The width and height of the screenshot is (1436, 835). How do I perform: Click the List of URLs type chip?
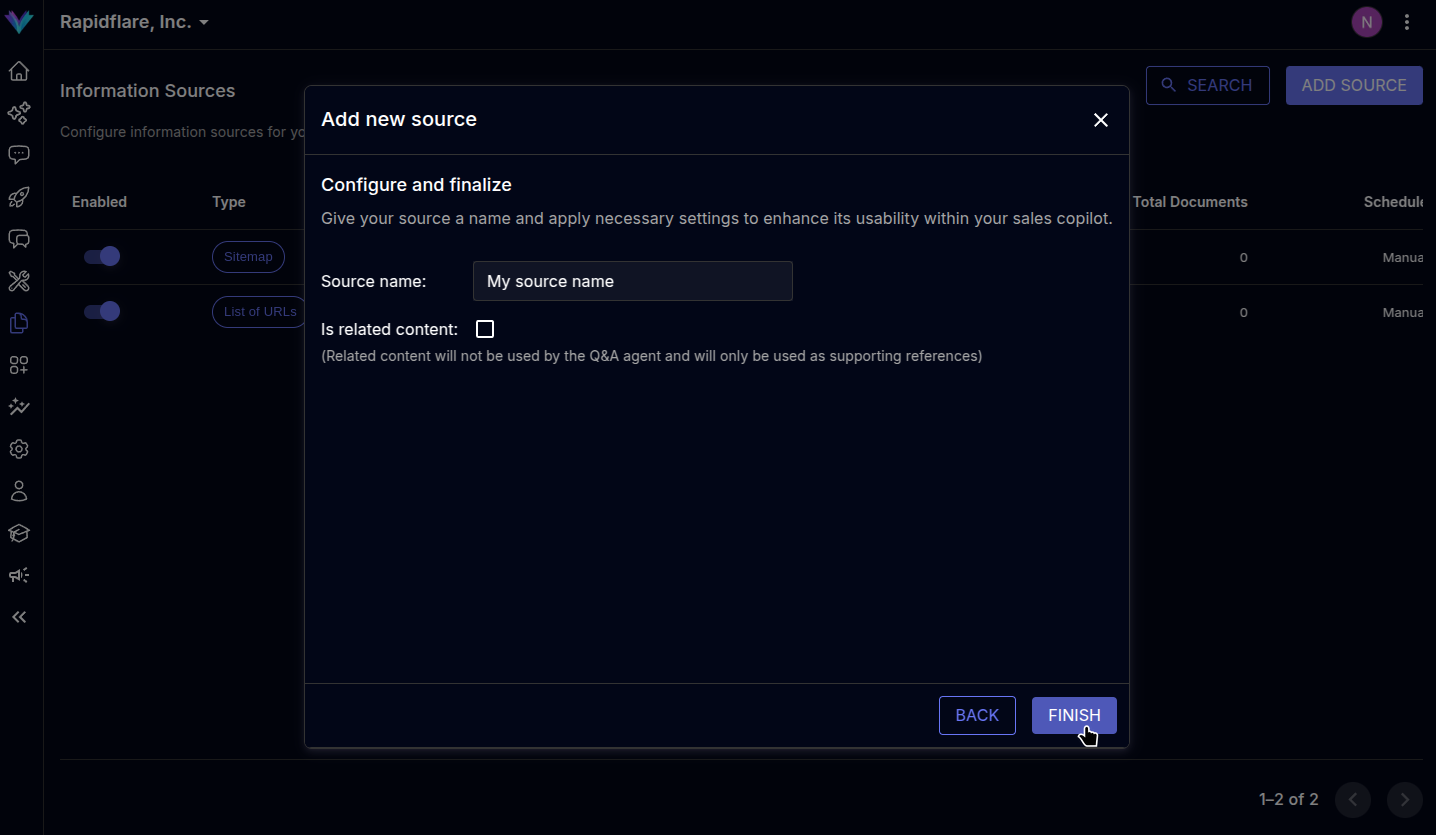[259, 311]
